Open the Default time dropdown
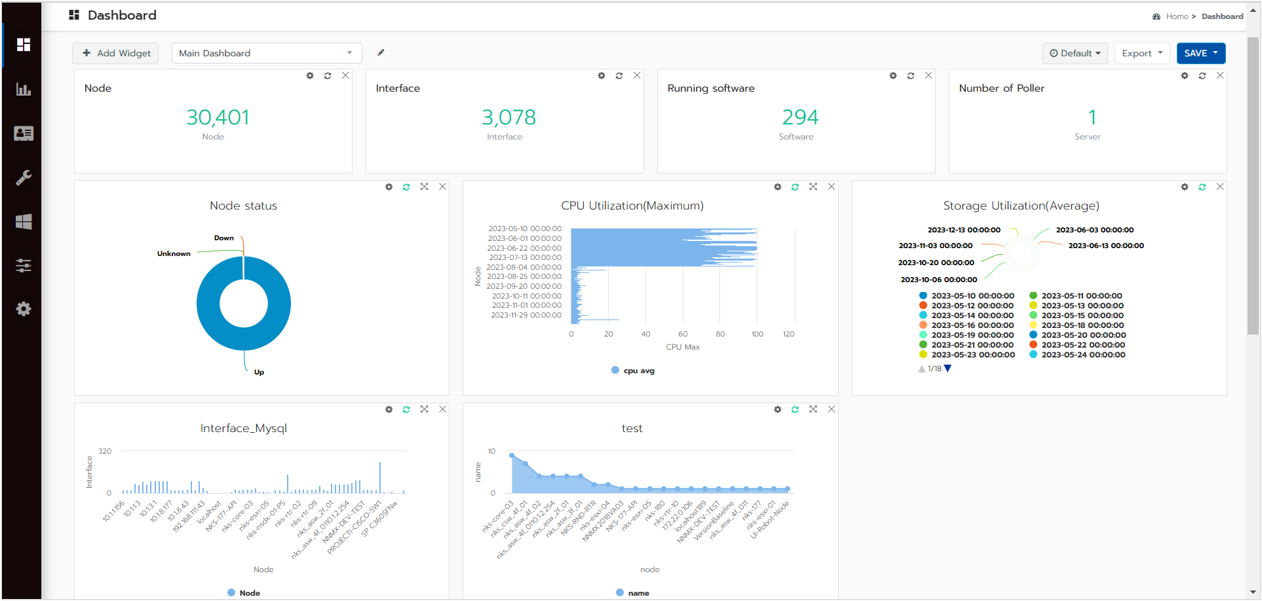 [x=1075, y=53]
